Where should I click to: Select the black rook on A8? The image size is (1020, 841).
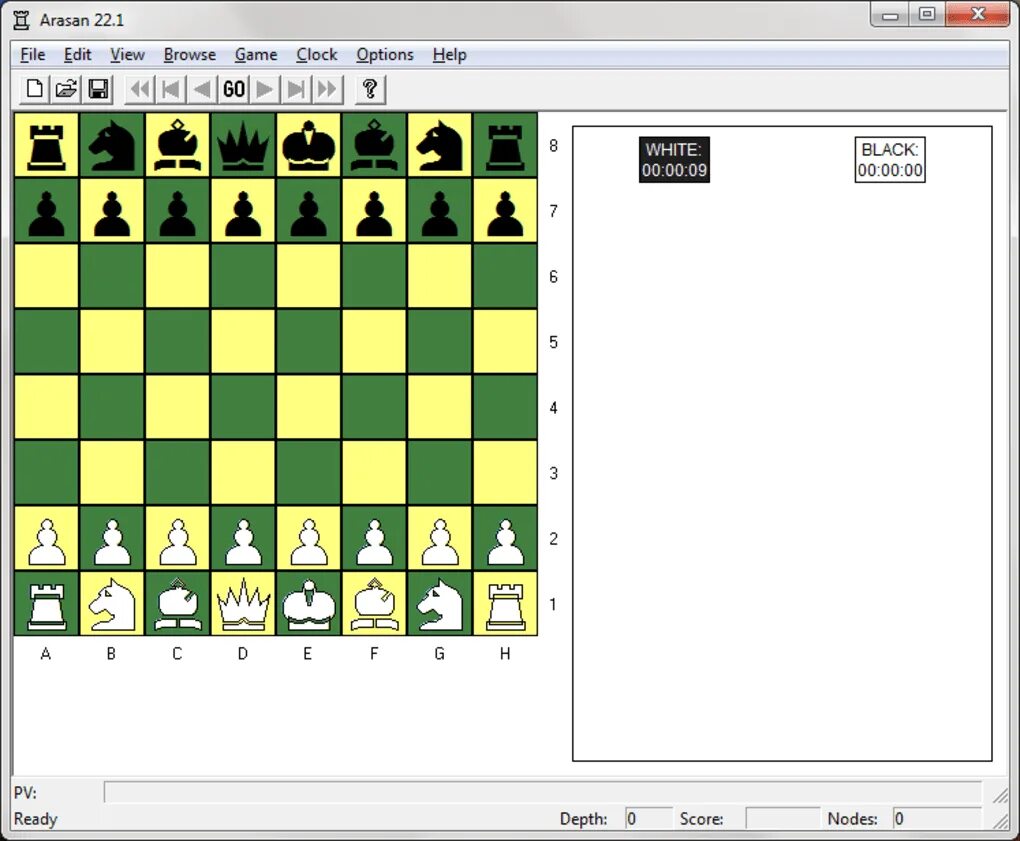46,145
